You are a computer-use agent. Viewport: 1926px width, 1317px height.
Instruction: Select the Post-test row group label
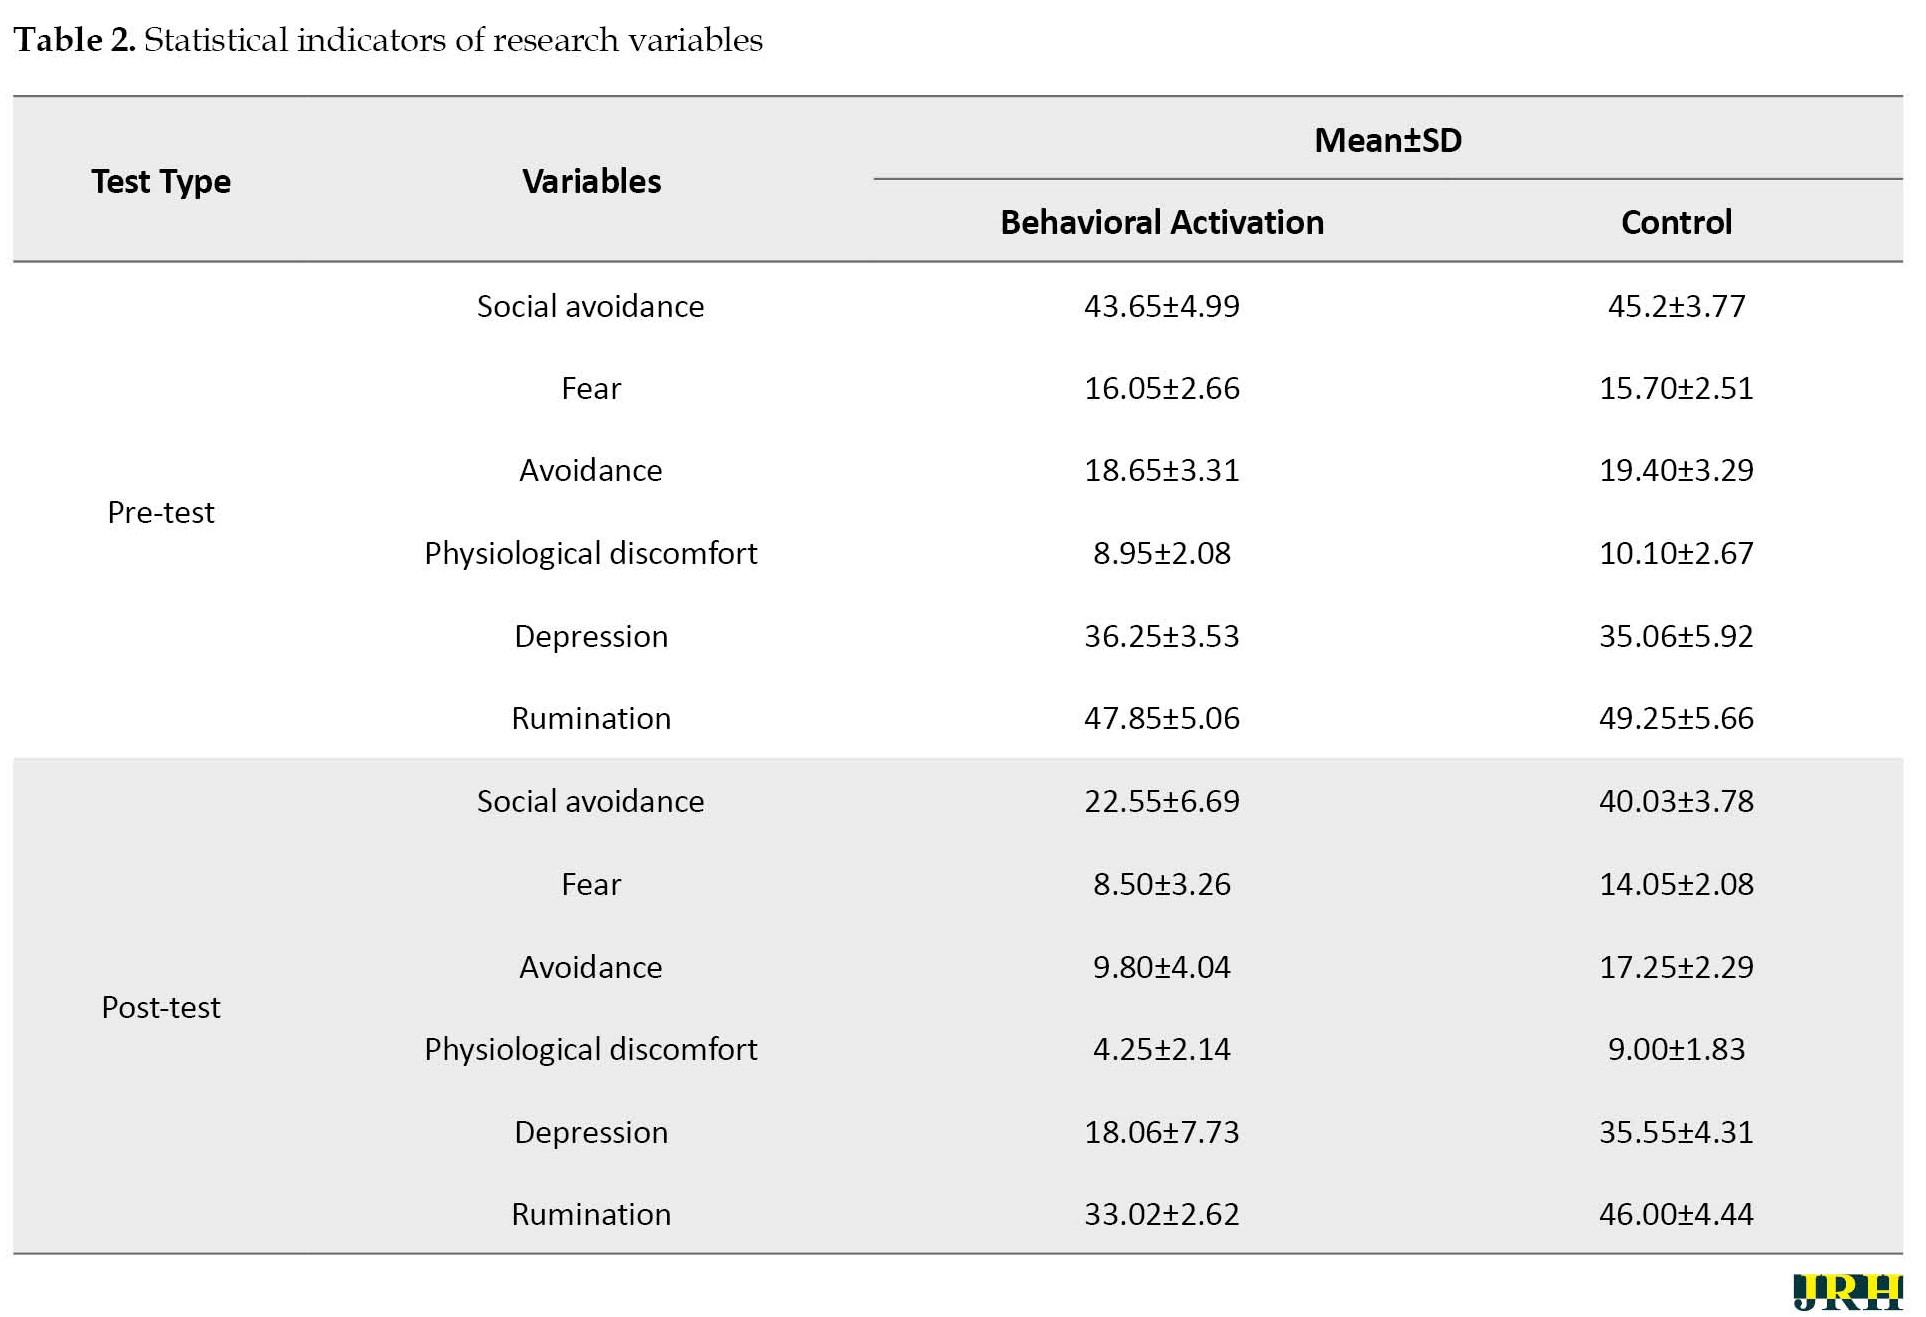(161, 1007)
